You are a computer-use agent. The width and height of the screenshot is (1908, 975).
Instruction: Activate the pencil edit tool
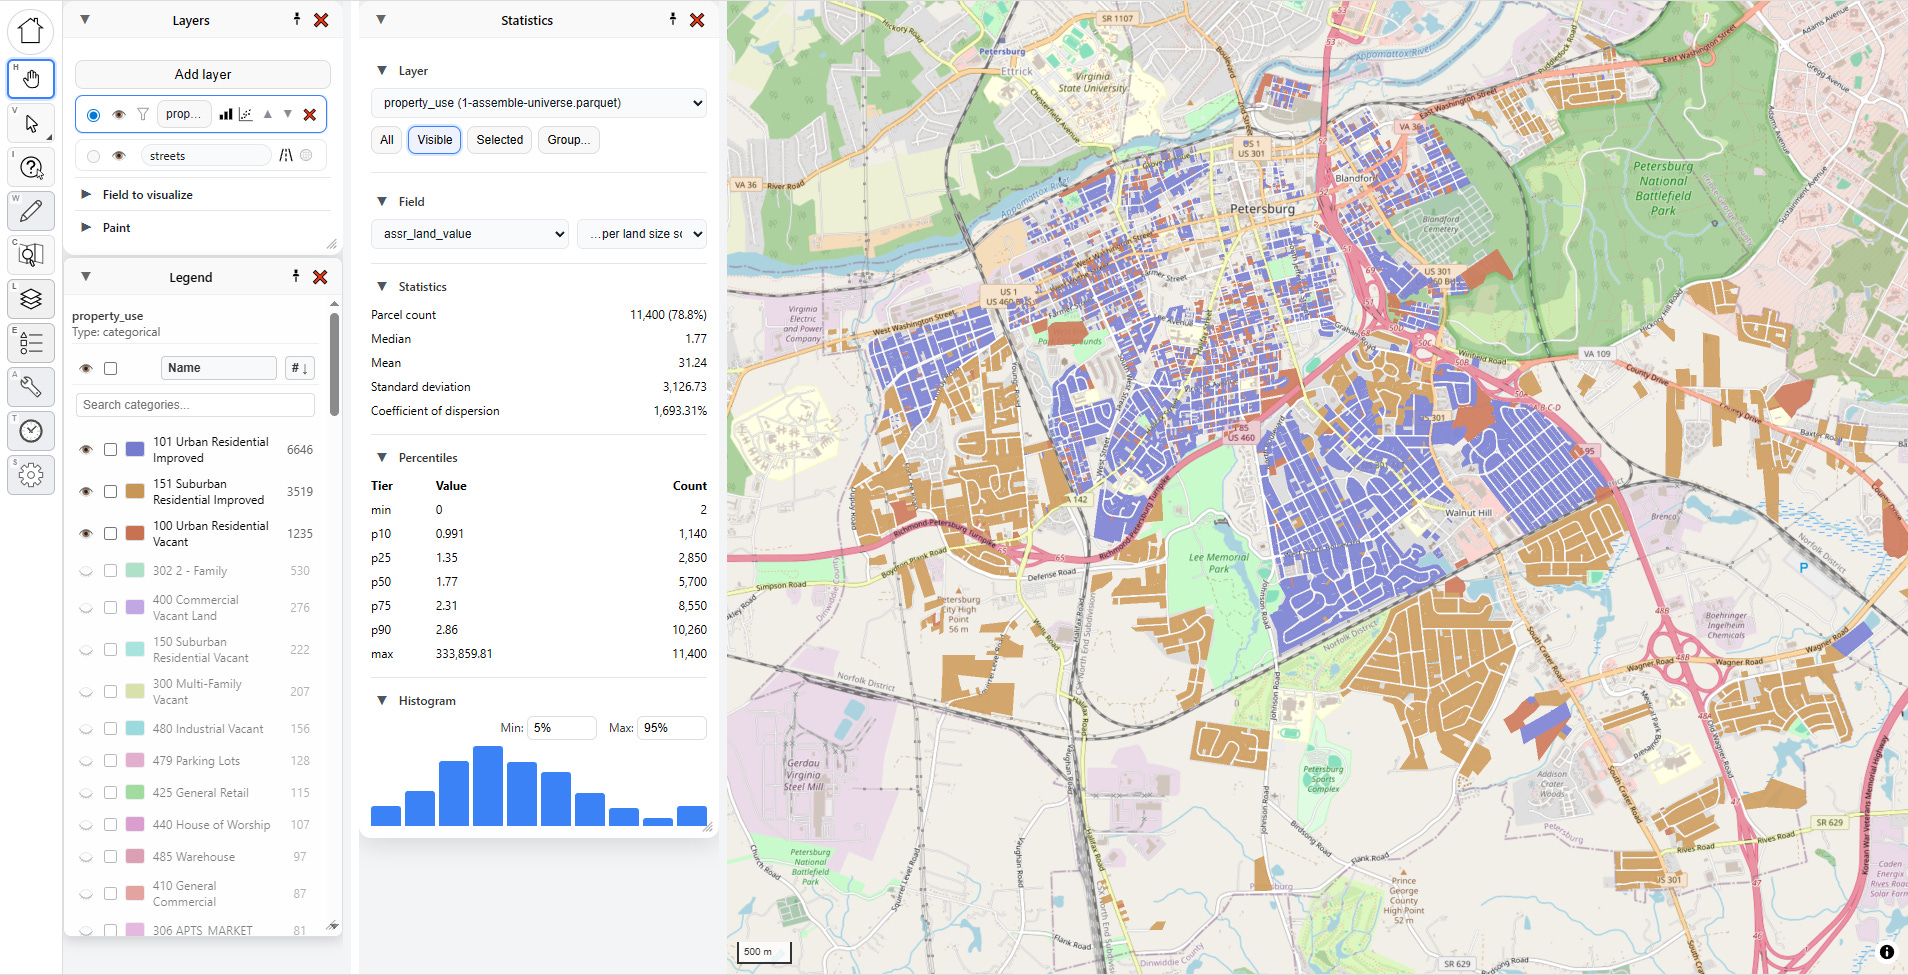[x=31, y=211]
